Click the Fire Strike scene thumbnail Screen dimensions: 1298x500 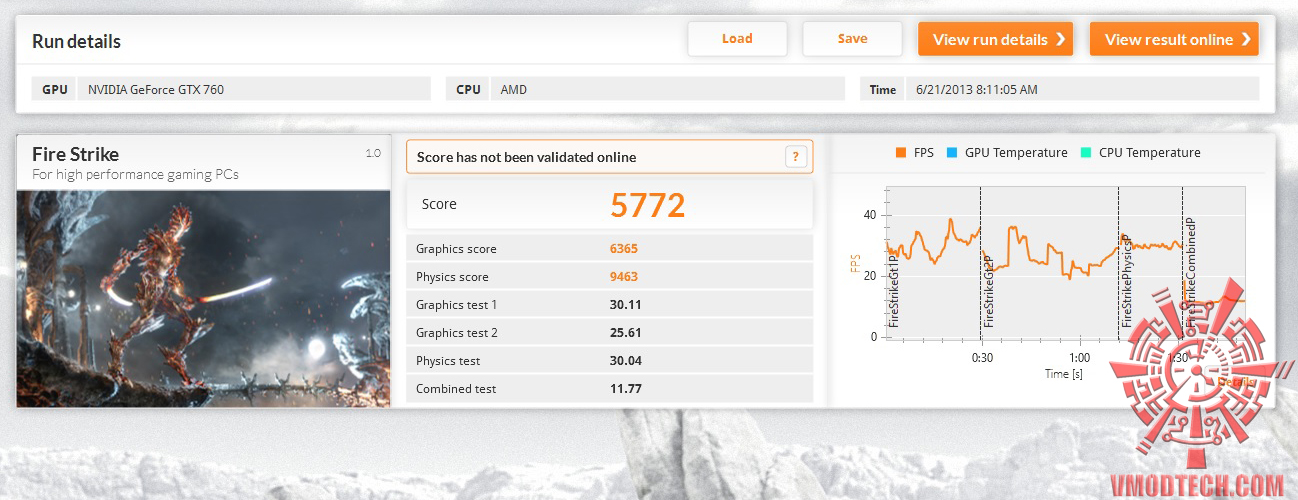[x=204, y=298]
